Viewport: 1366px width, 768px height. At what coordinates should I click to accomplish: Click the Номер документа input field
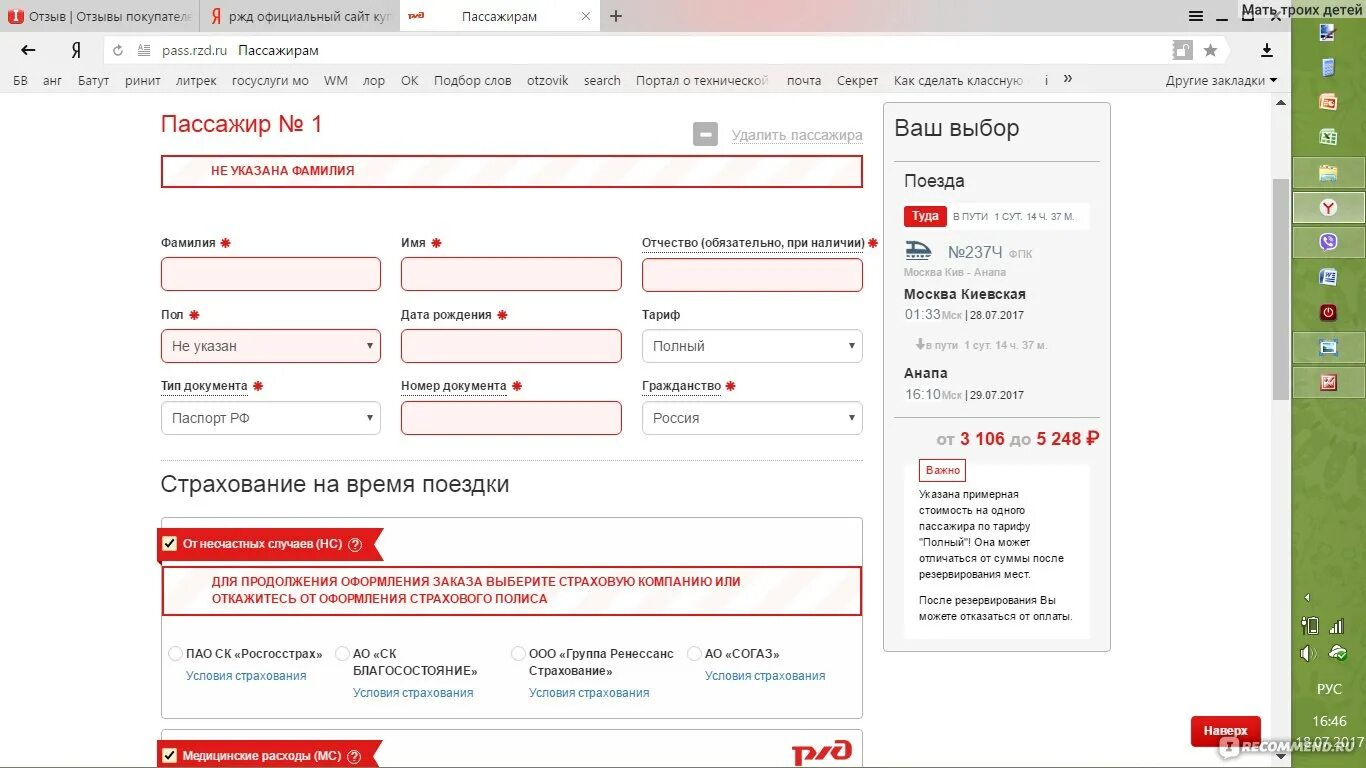(x=511, y=418)
